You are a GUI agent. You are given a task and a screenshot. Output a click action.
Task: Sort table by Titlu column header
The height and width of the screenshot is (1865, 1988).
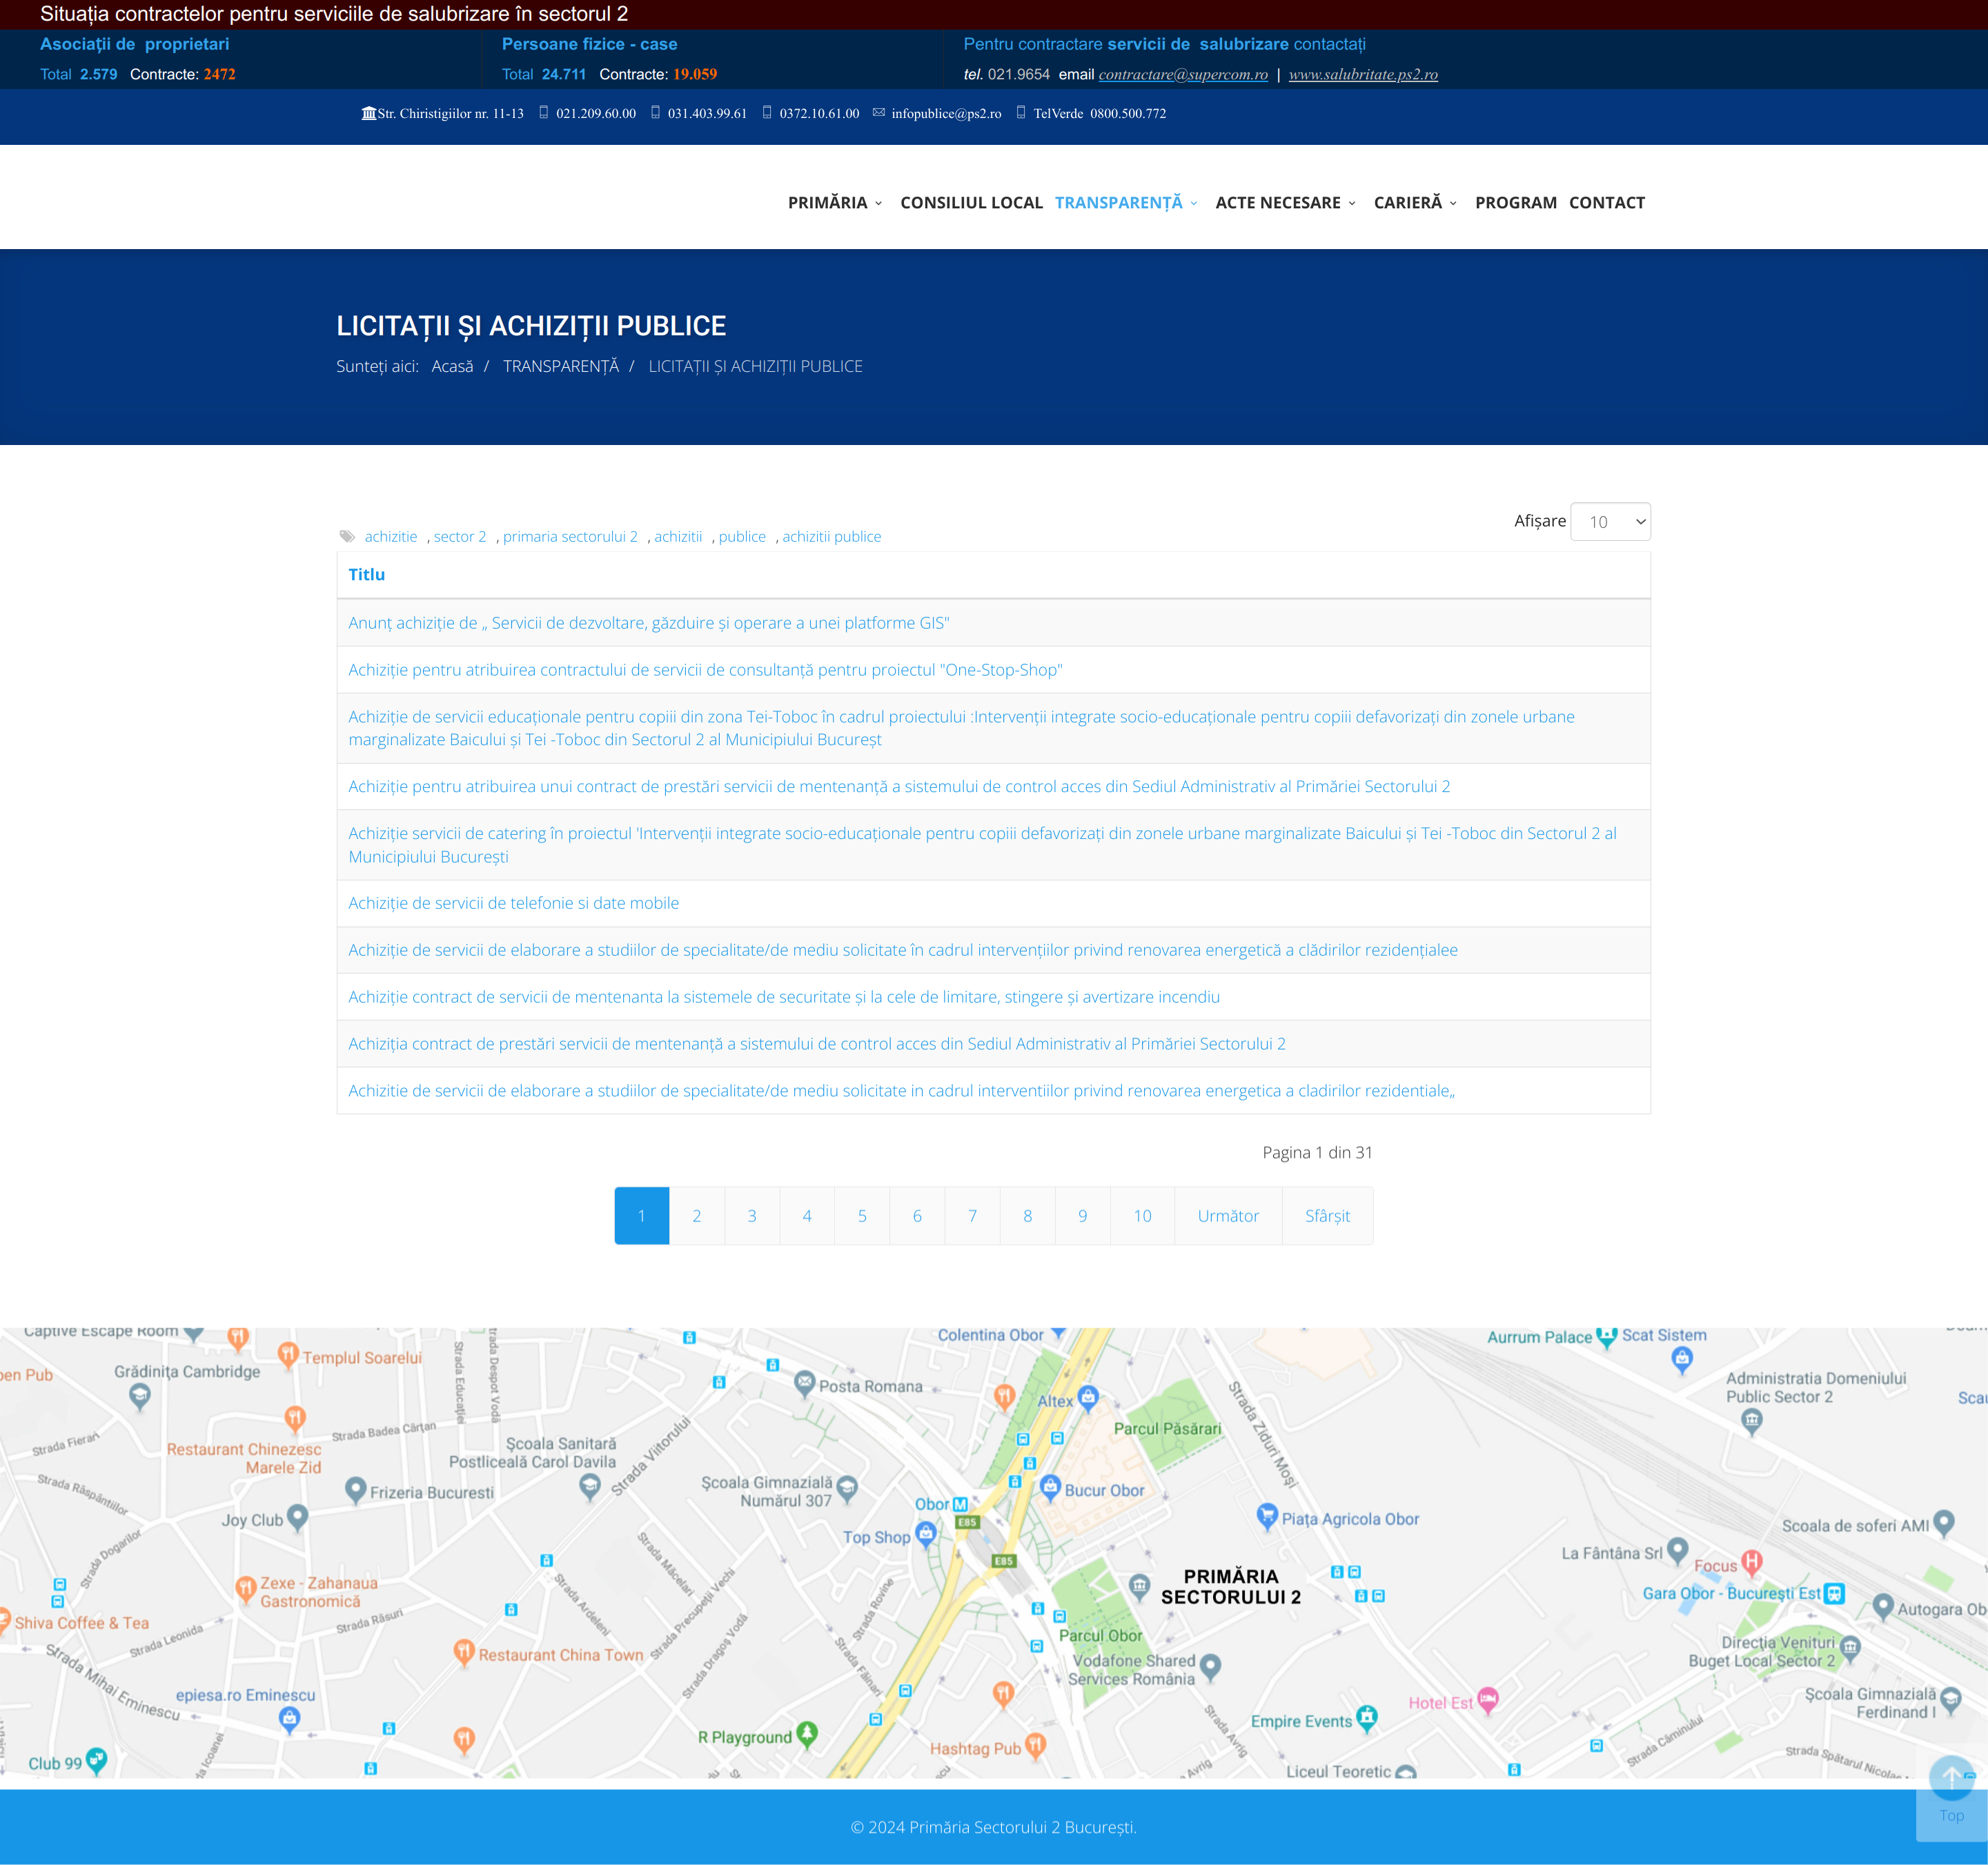tap(366, 574)
